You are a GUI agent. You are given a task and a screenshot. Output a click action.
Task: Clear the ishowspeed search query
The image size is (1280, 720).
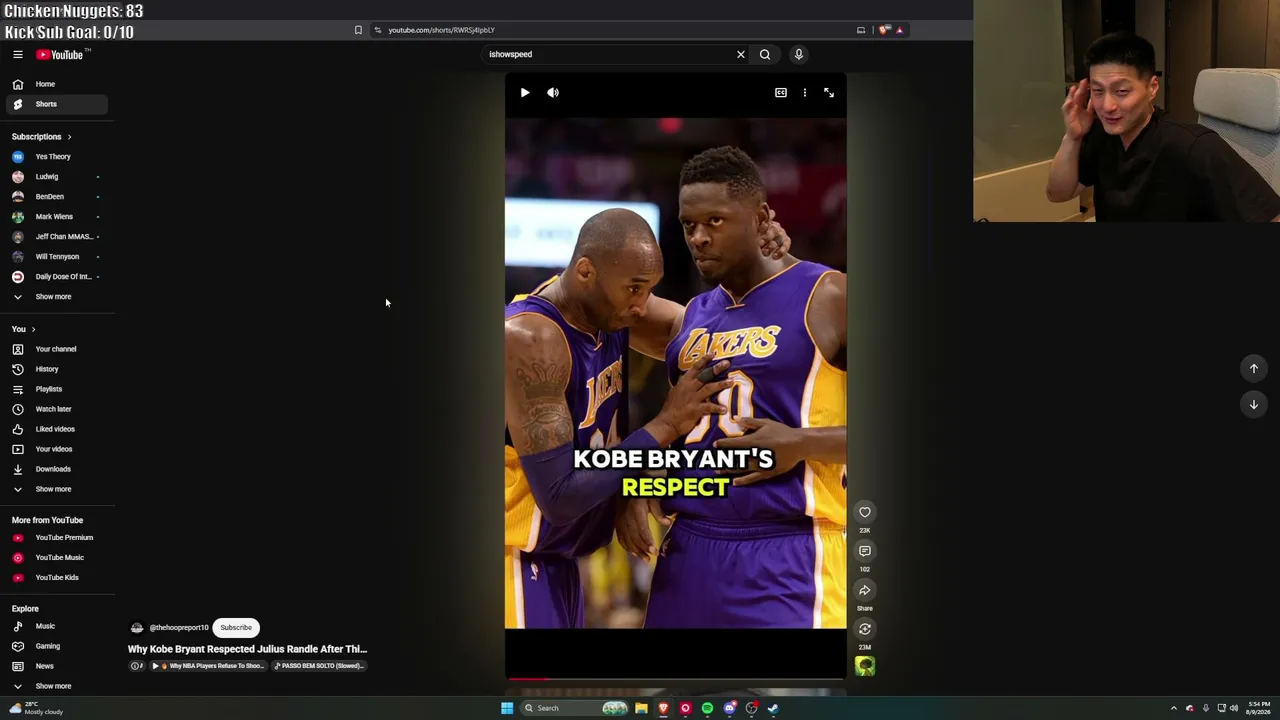(741, 55)
